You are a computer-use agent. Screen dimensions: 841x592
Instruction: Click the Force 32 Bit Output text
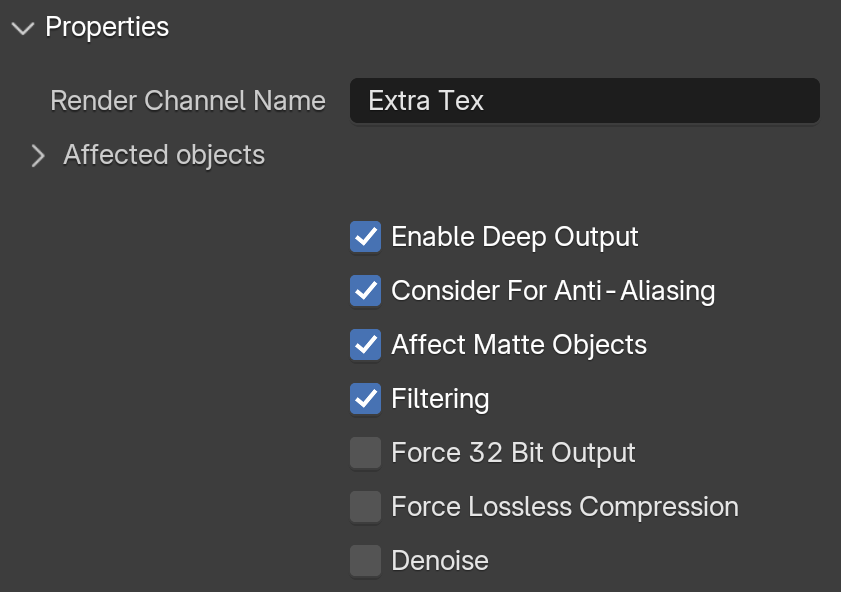click(513, 453)
